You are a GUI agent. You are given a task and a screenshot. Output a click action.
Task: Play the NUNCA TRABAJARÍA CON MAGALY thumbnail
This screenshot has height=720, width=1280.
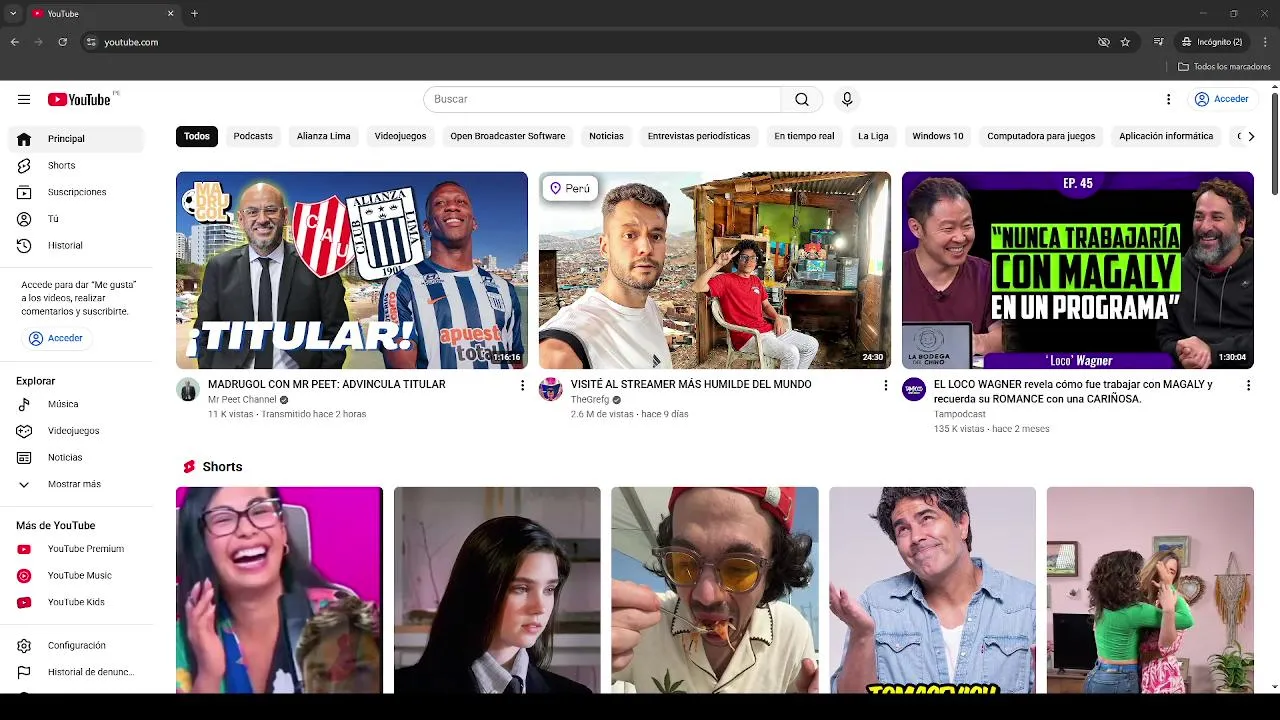[1078, 270]
